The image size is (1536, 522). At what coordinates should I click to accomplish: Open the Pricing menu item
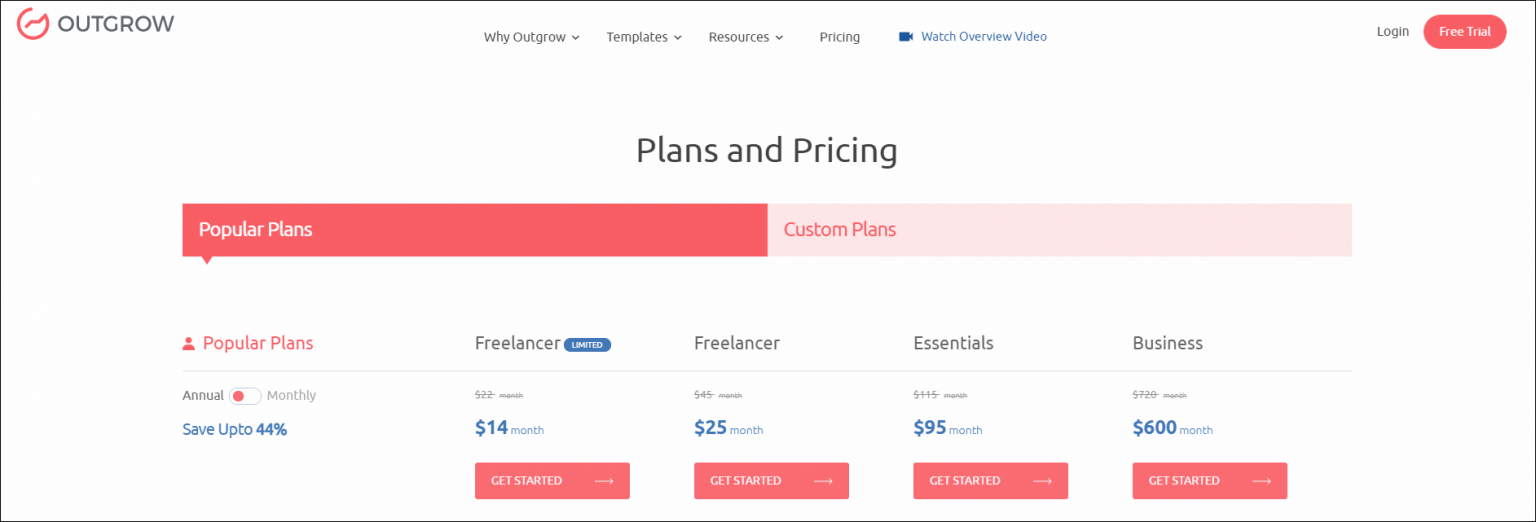click(x=839, y=37)
